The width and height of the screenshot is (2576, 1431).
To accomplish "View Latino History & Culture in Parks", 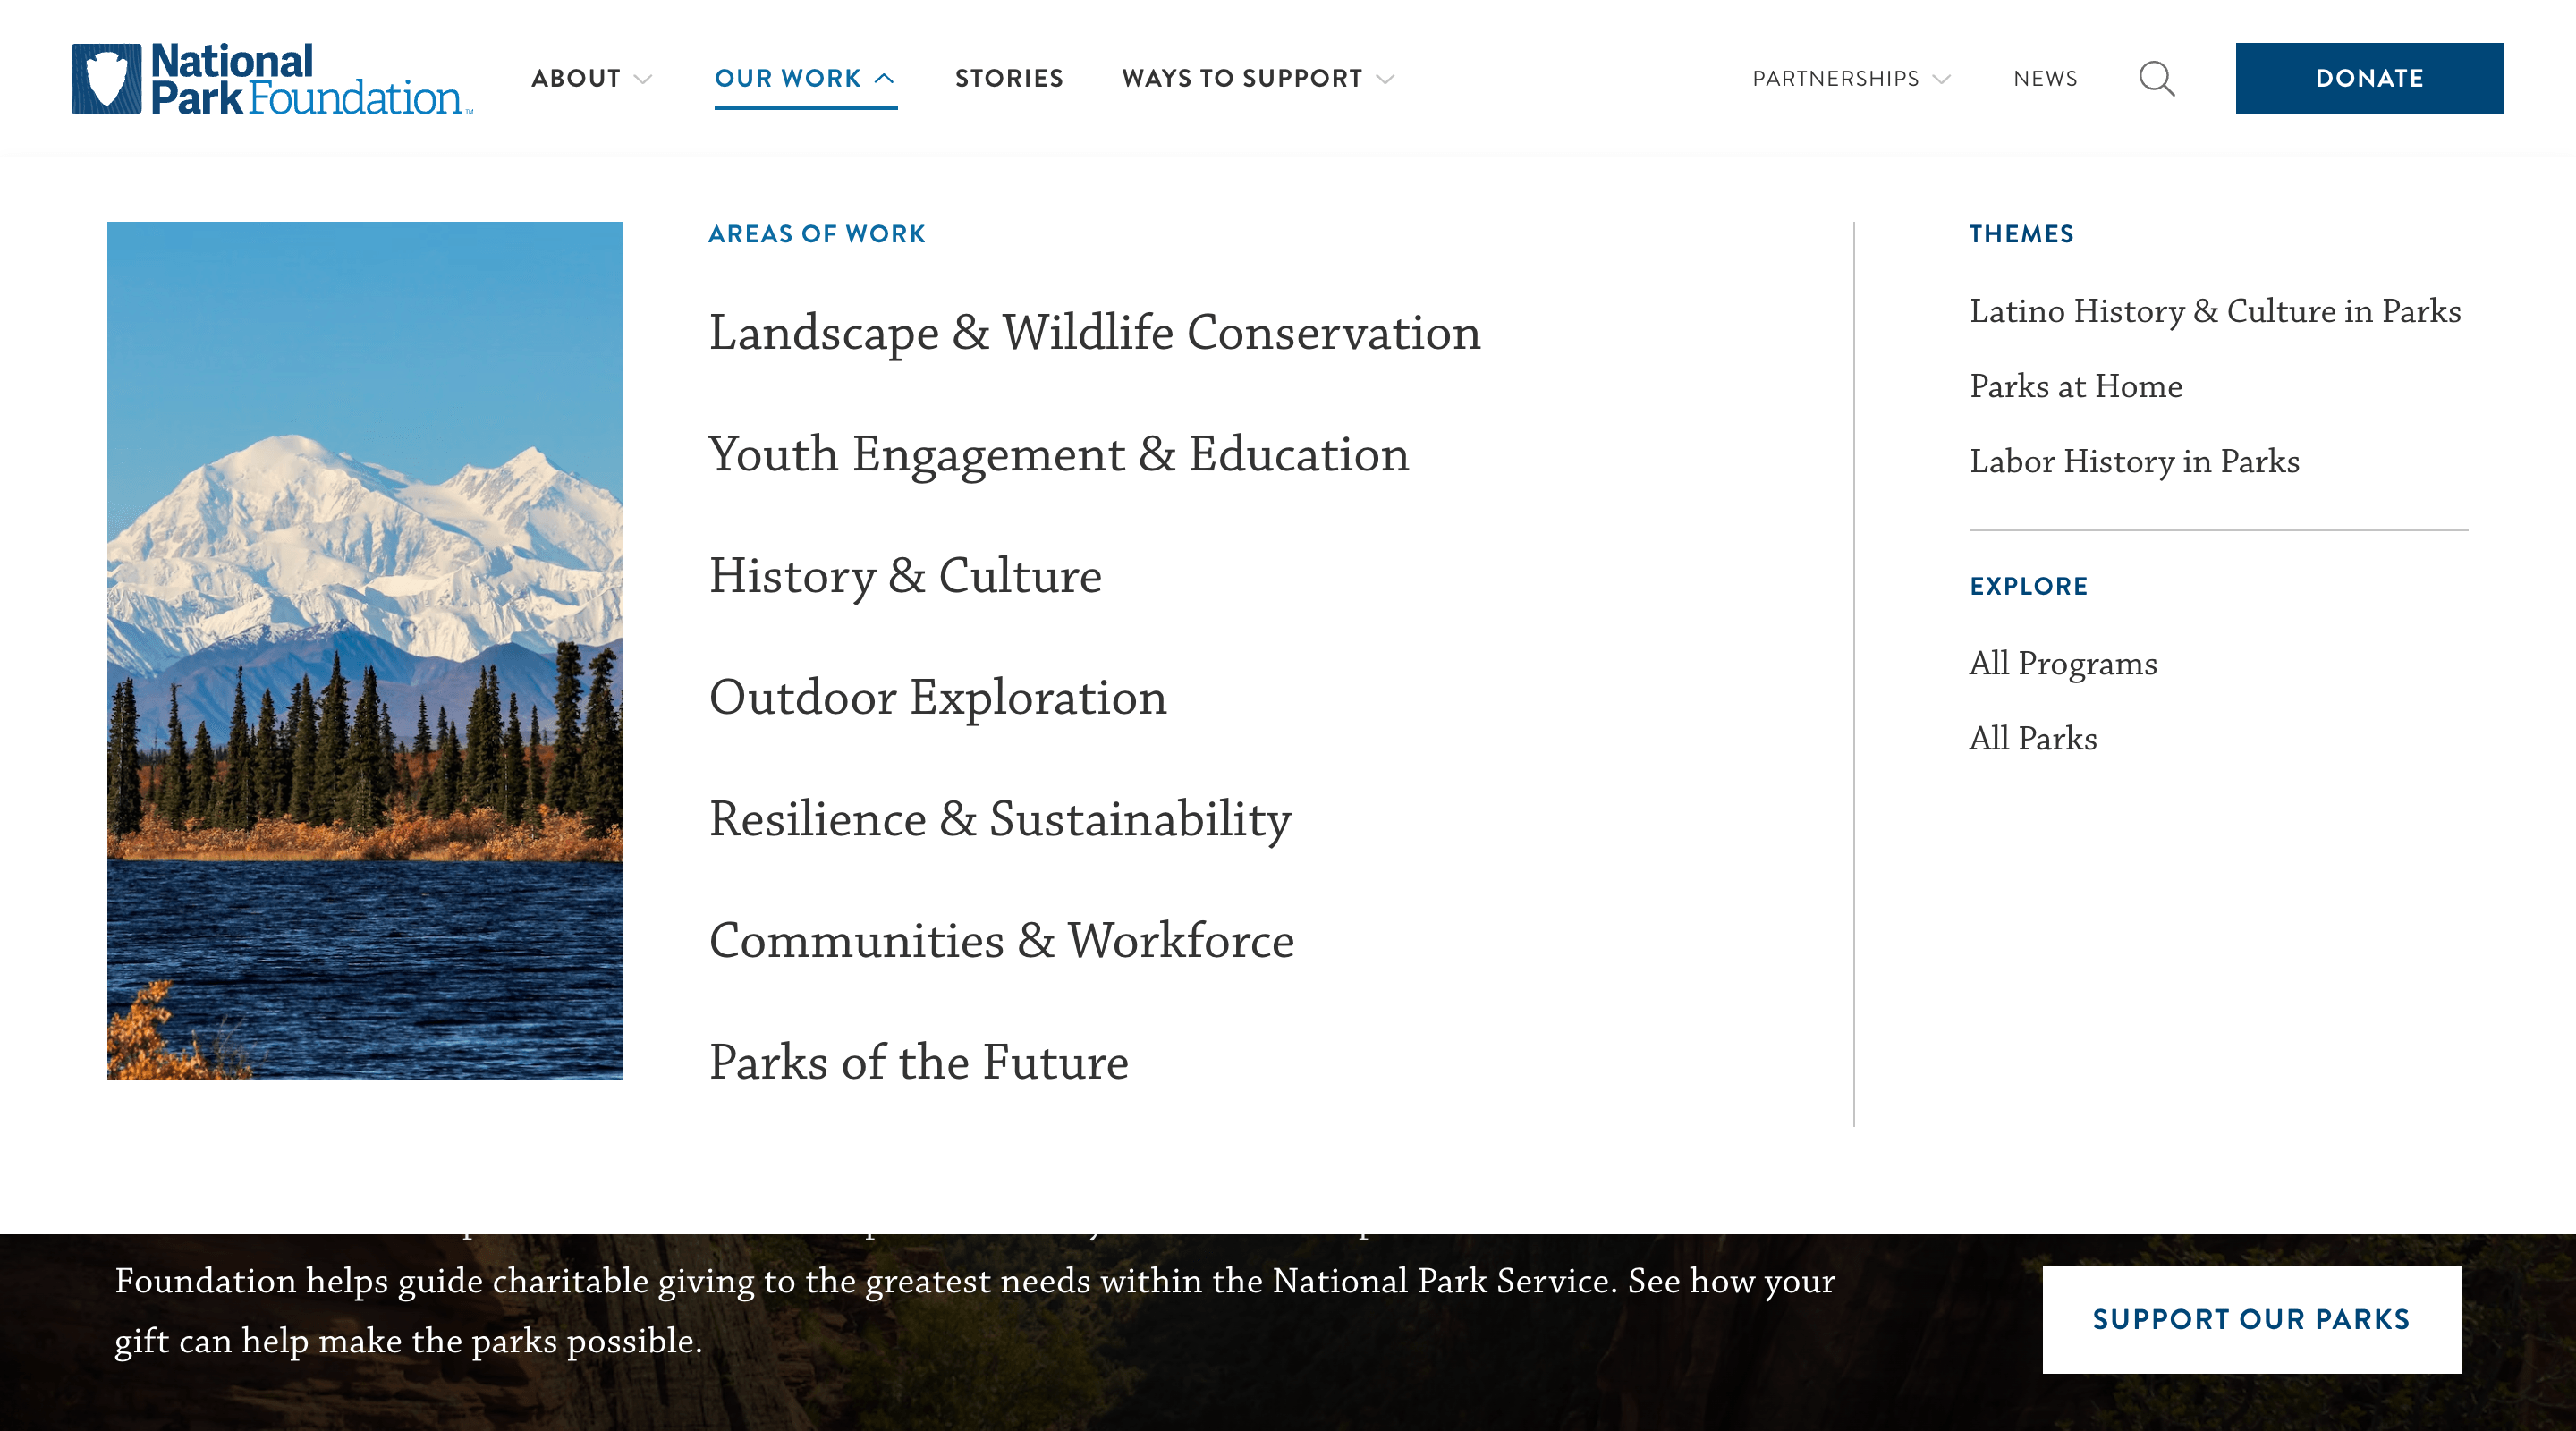I will click(2215, 311).
